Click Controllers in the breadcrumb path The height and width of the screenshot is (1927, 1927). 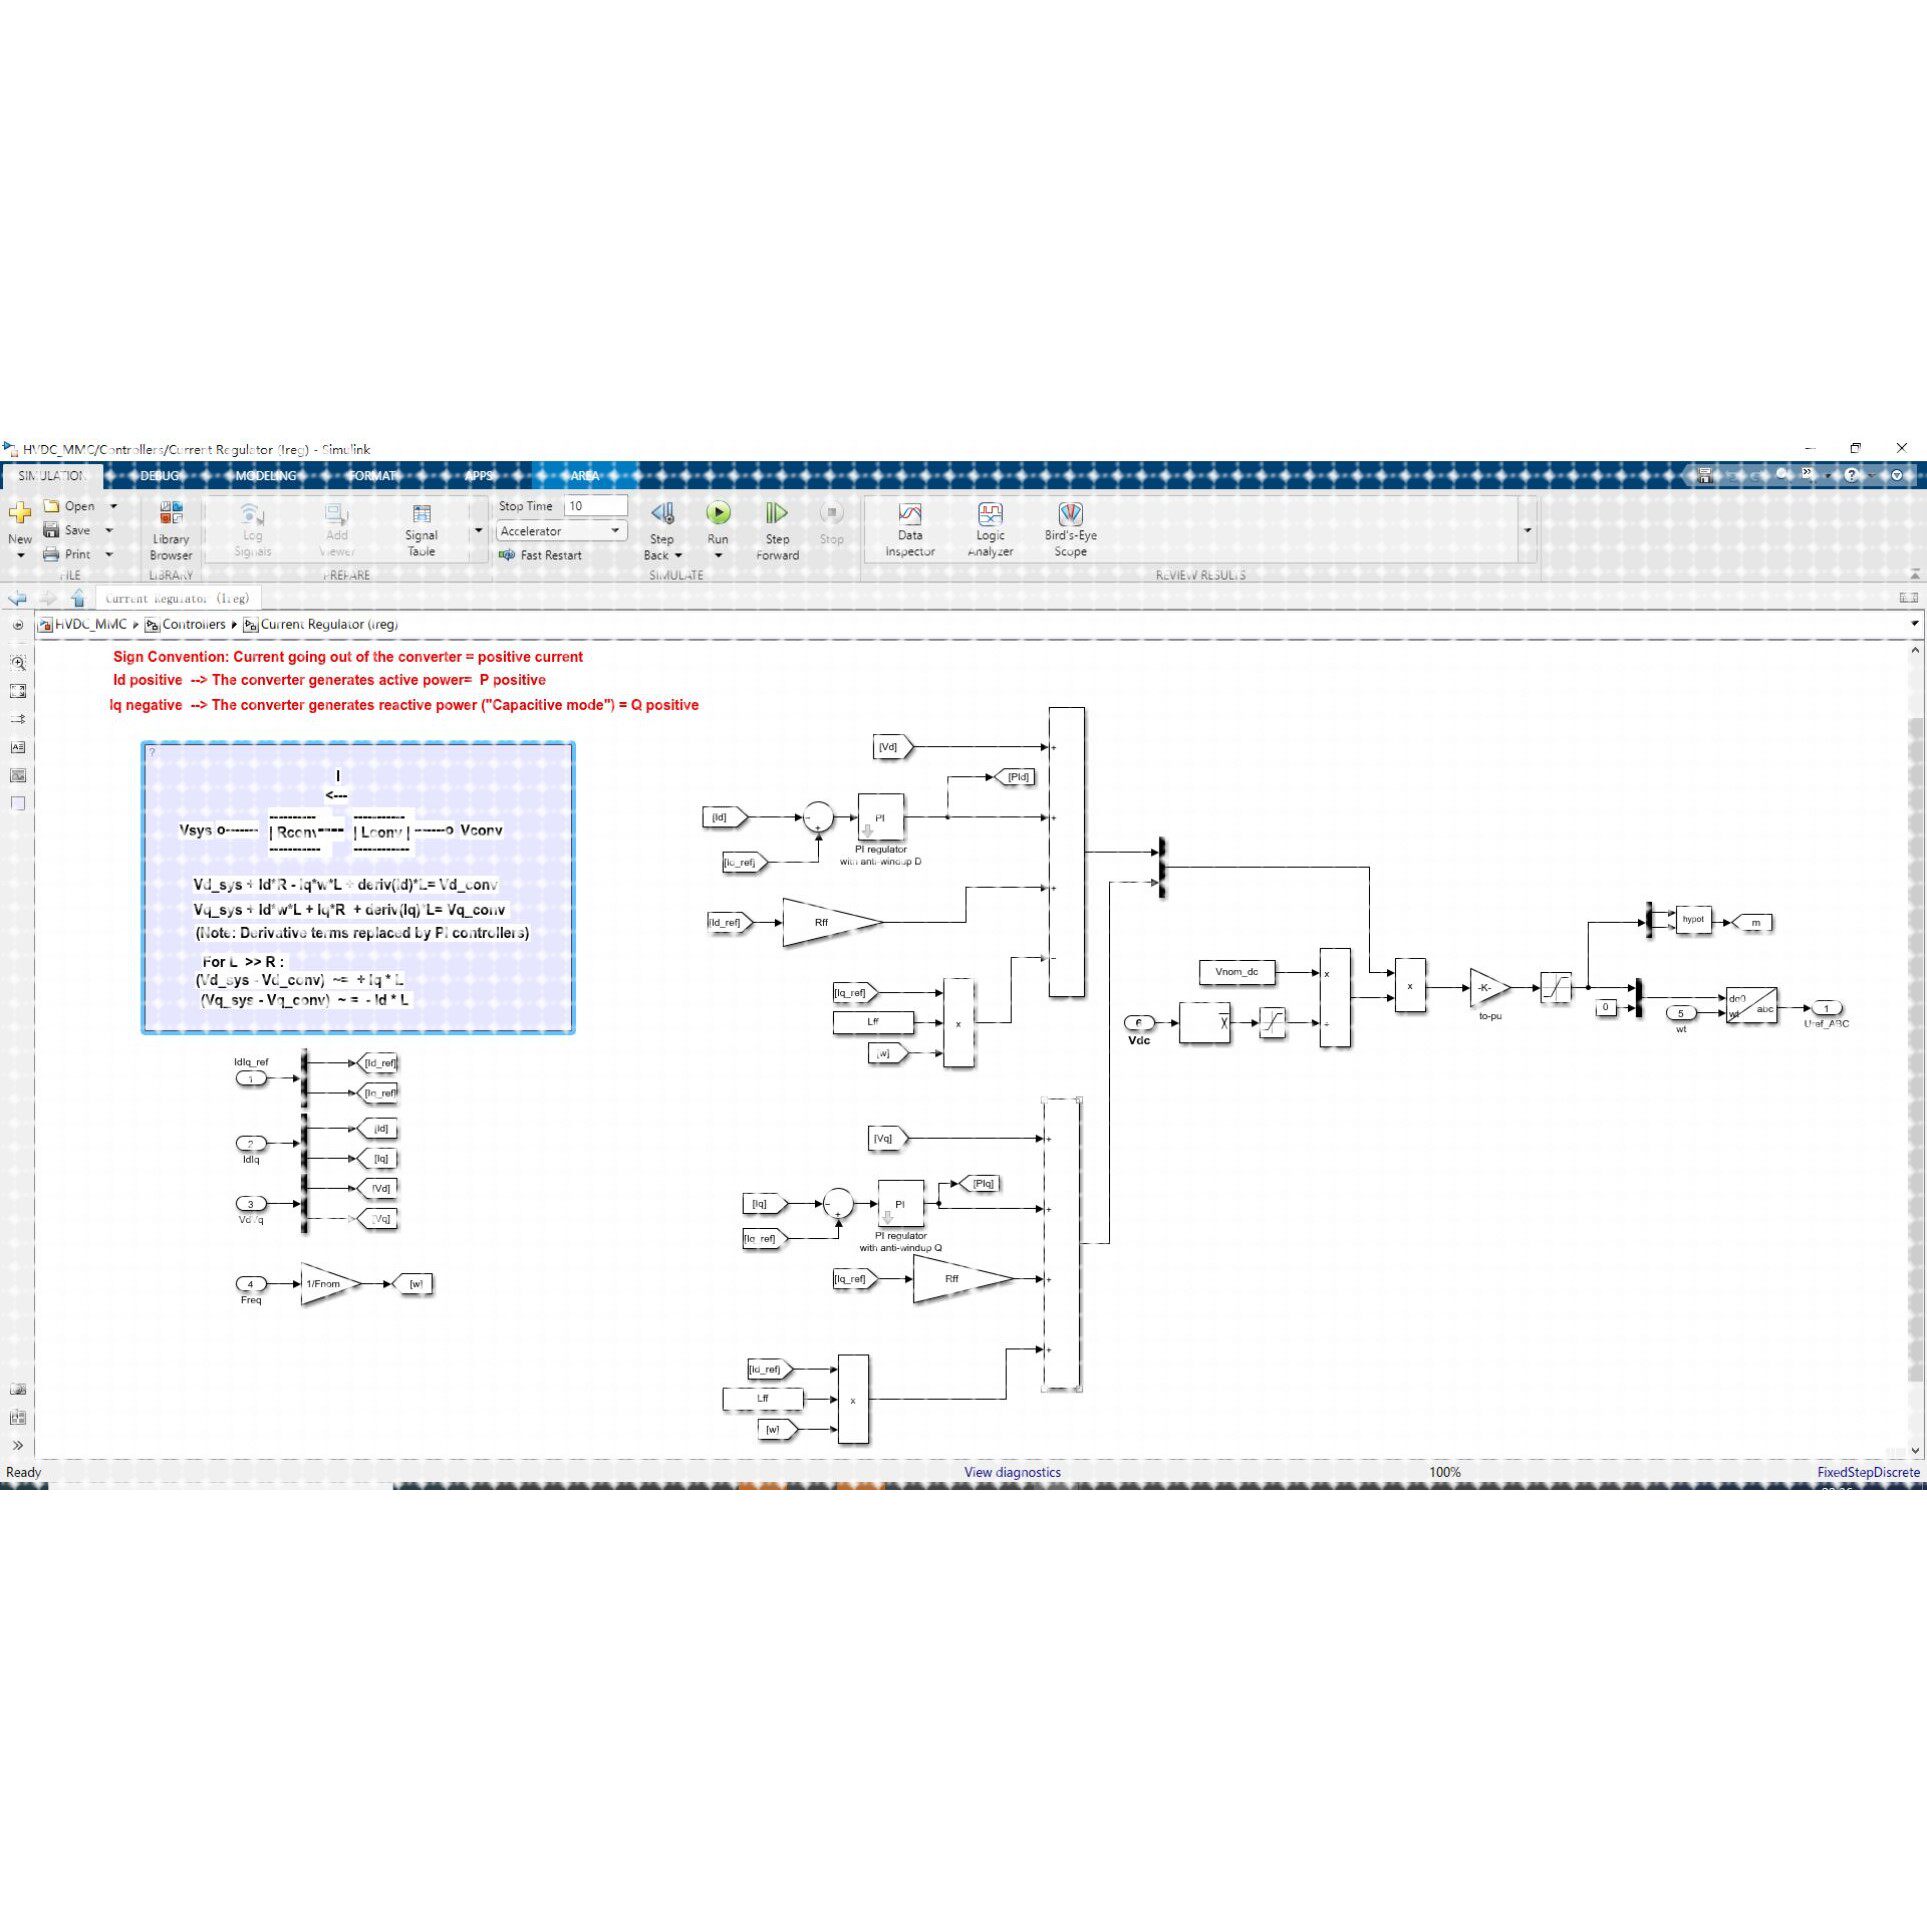click(193, 624)
